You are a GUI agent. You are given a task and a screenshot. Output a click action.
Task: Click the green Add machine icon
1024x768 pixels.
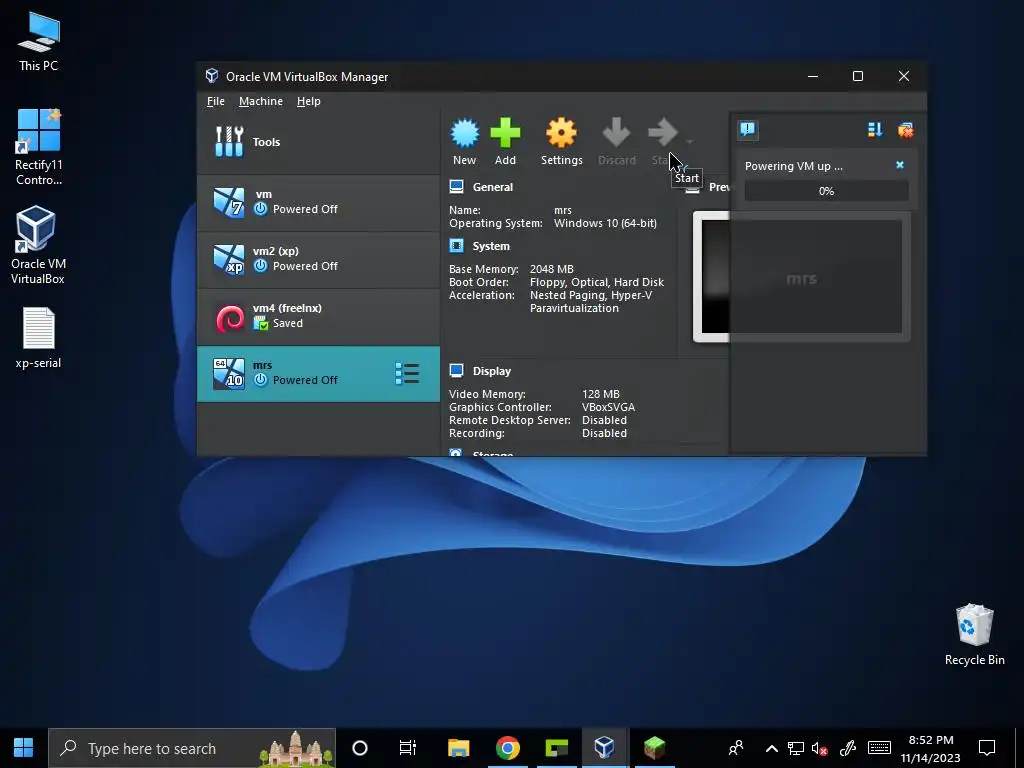pyautogui.click(x=505, y=133)
